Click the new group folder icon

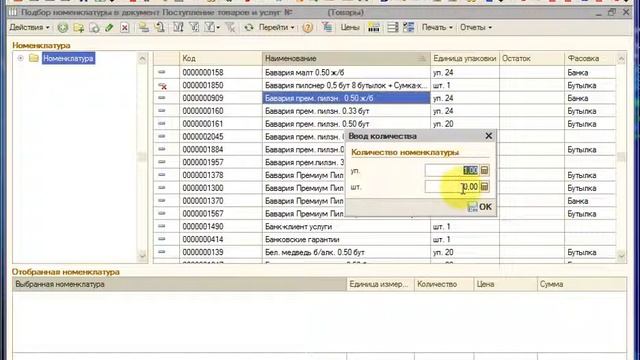(78, 28)
